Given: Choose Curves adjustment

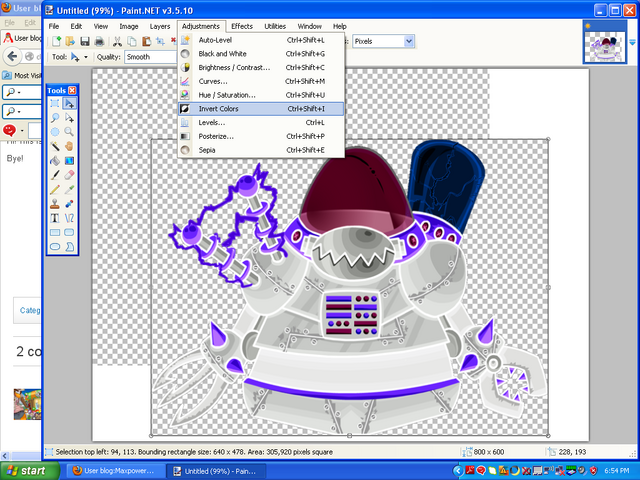Looking at the screenshot, I should (261, 81).
